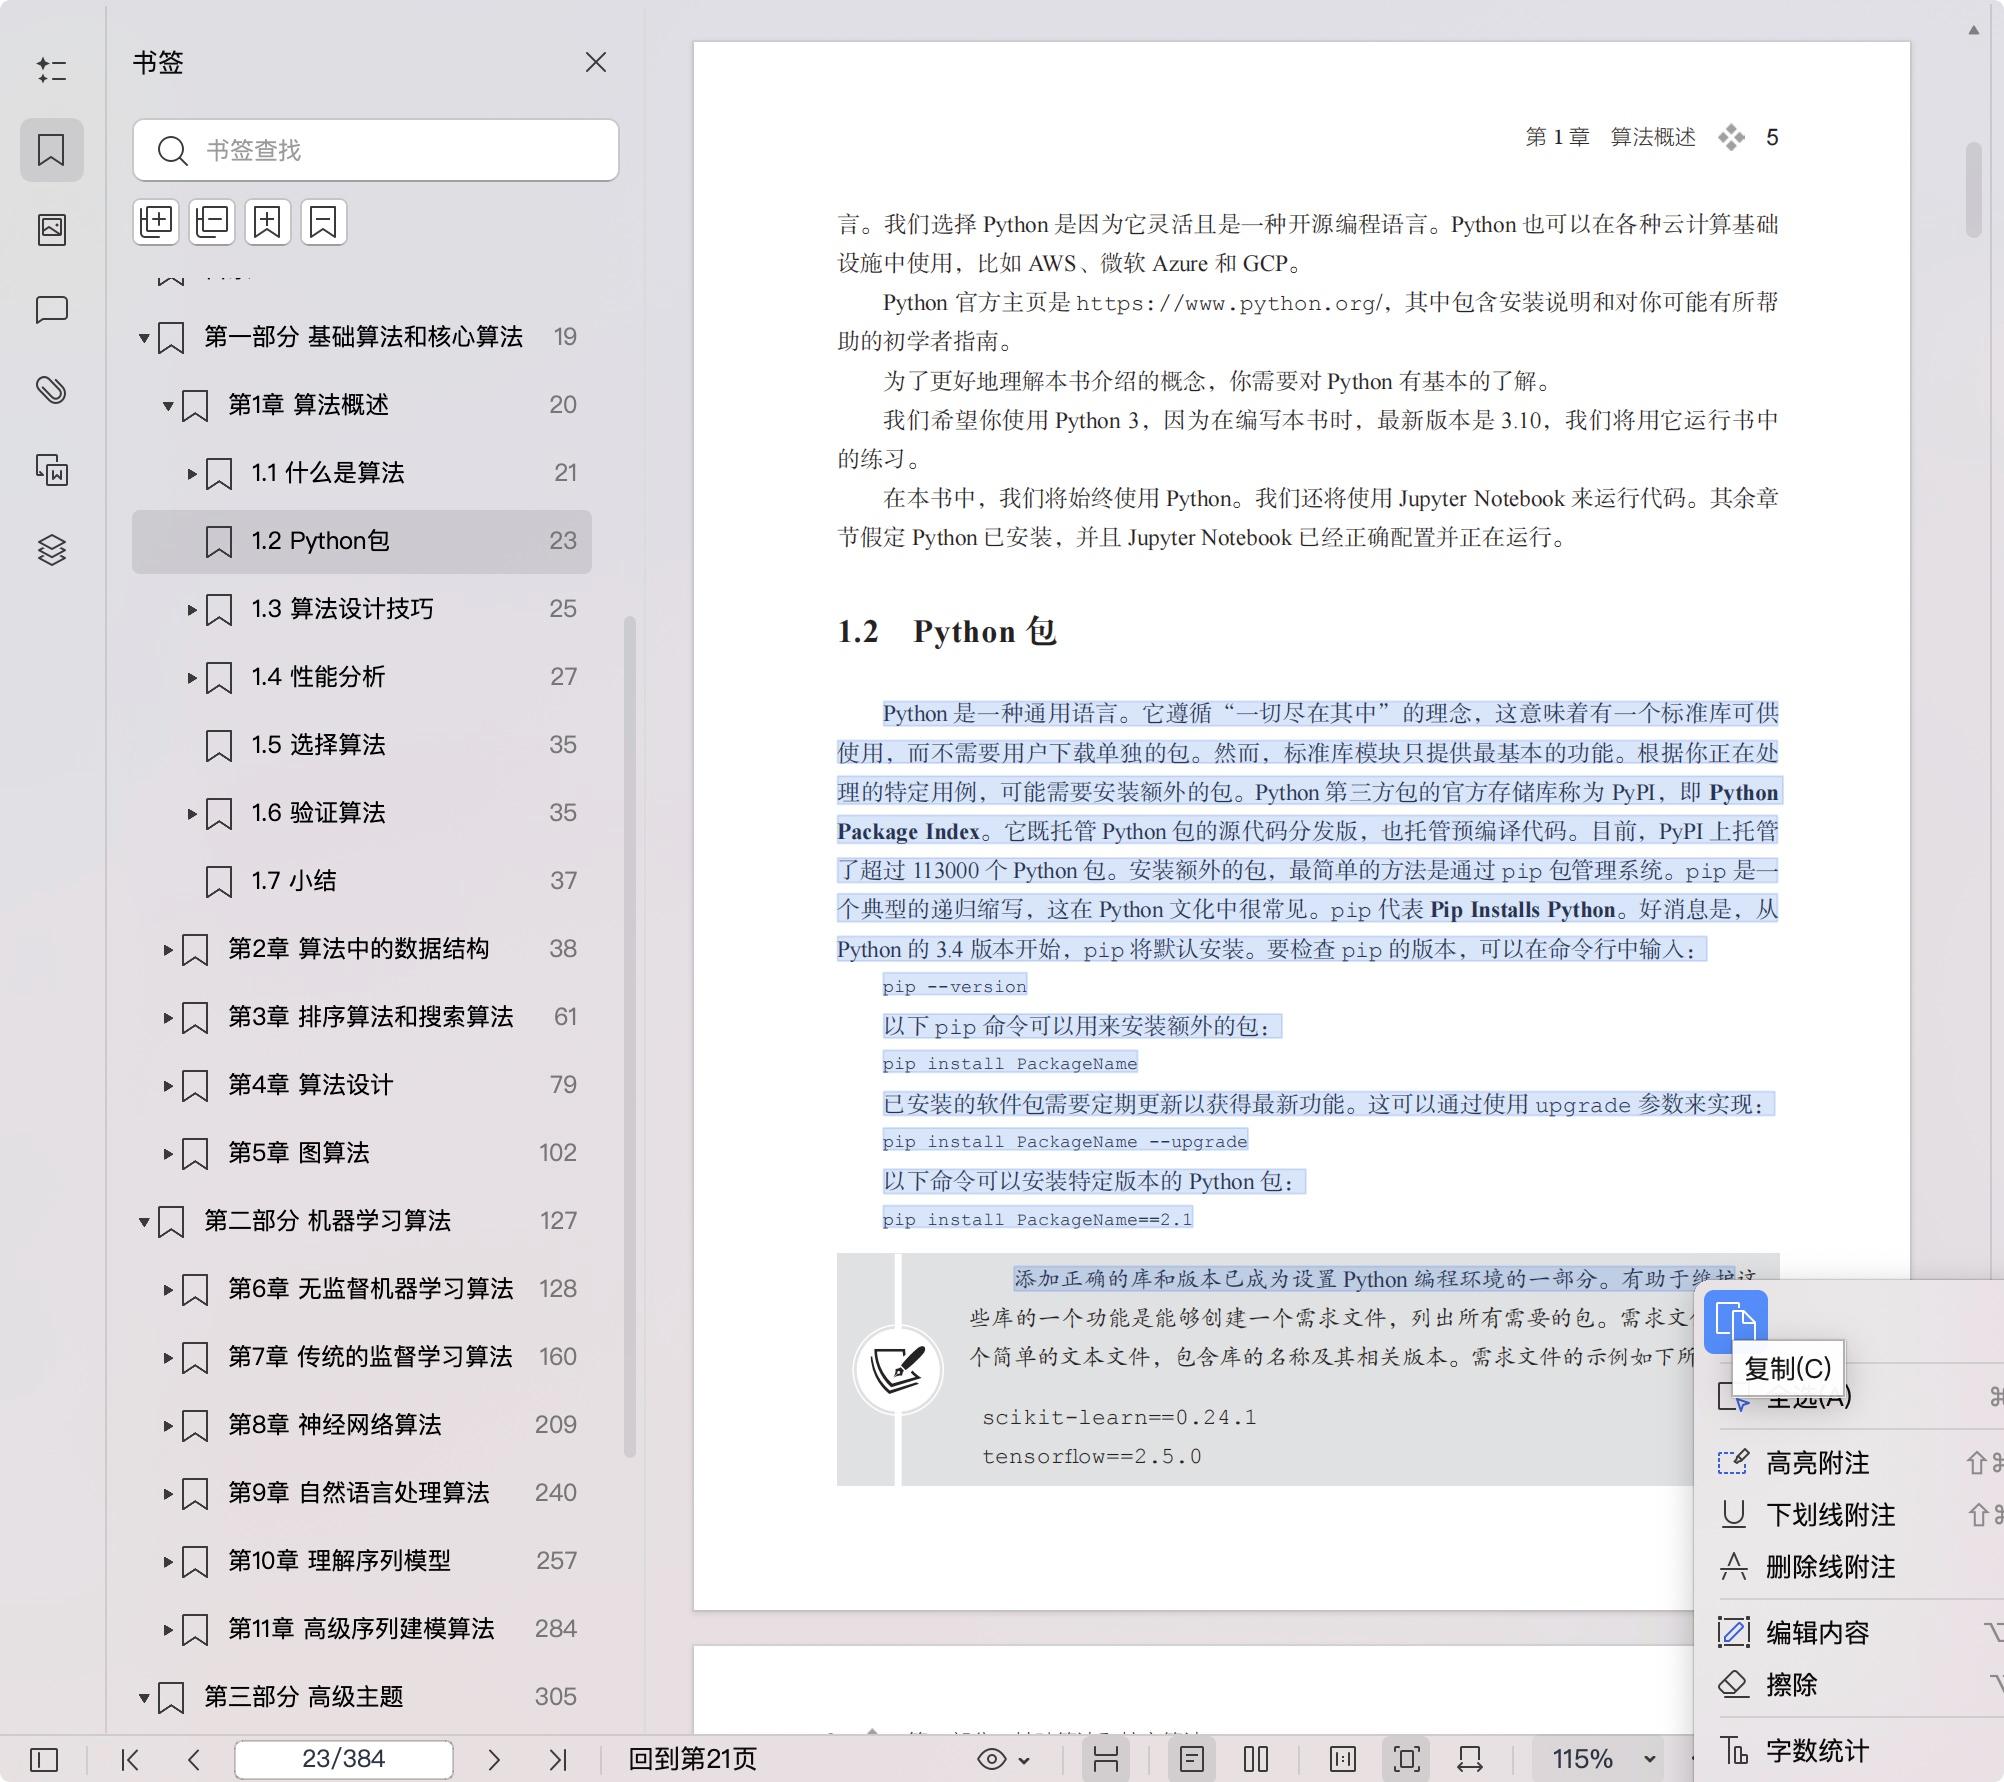Go to last page button
The image size is (2004, 1782).
click(558, 1759)
